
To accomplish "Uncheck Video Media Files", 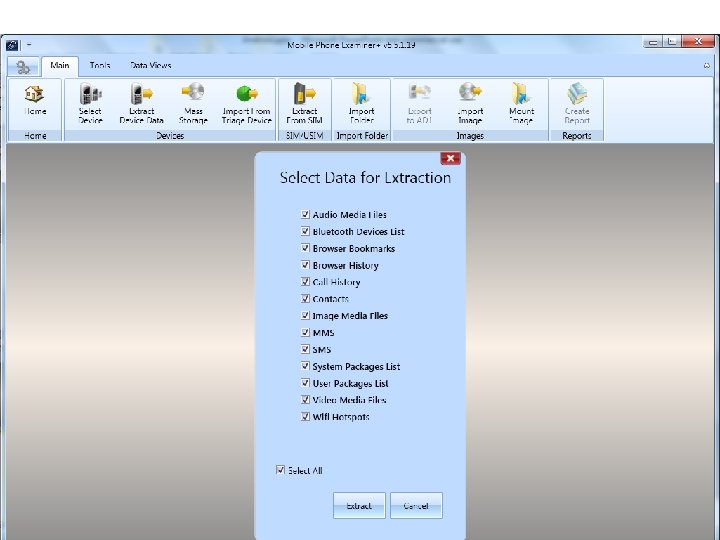I will 305,399.
